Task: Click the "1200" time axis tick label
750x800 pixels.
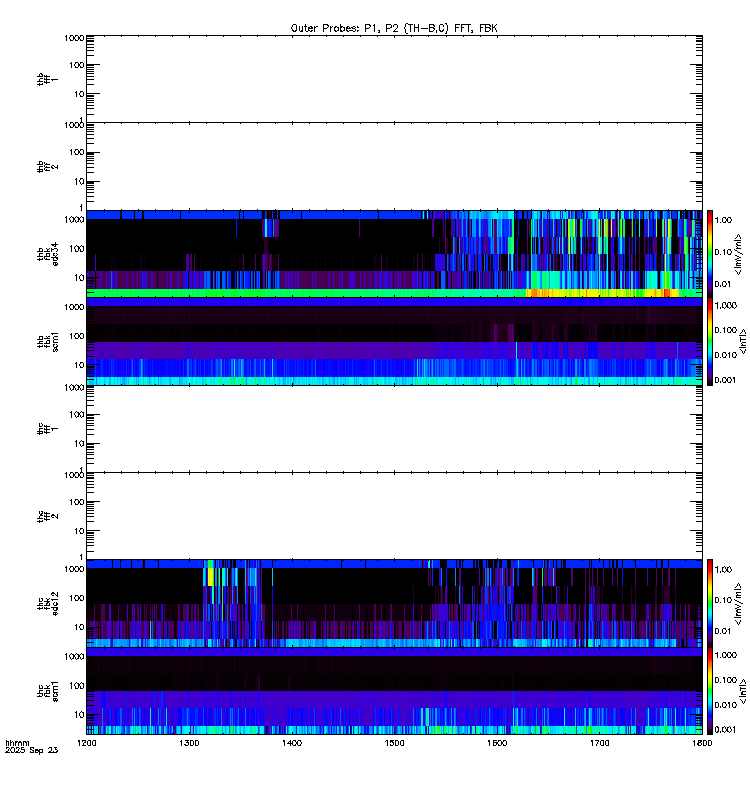Action: (x=87, y=743)
